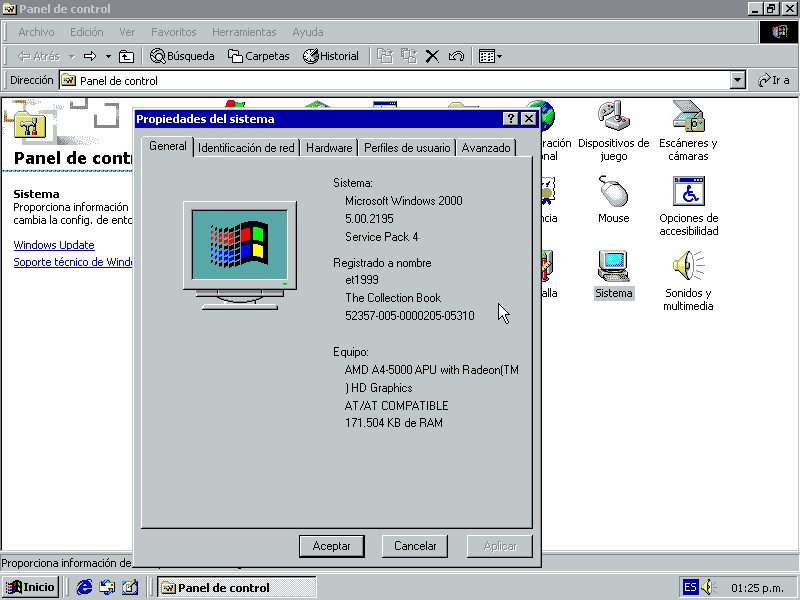Open the Historial toolbar button

coord(331,56)
